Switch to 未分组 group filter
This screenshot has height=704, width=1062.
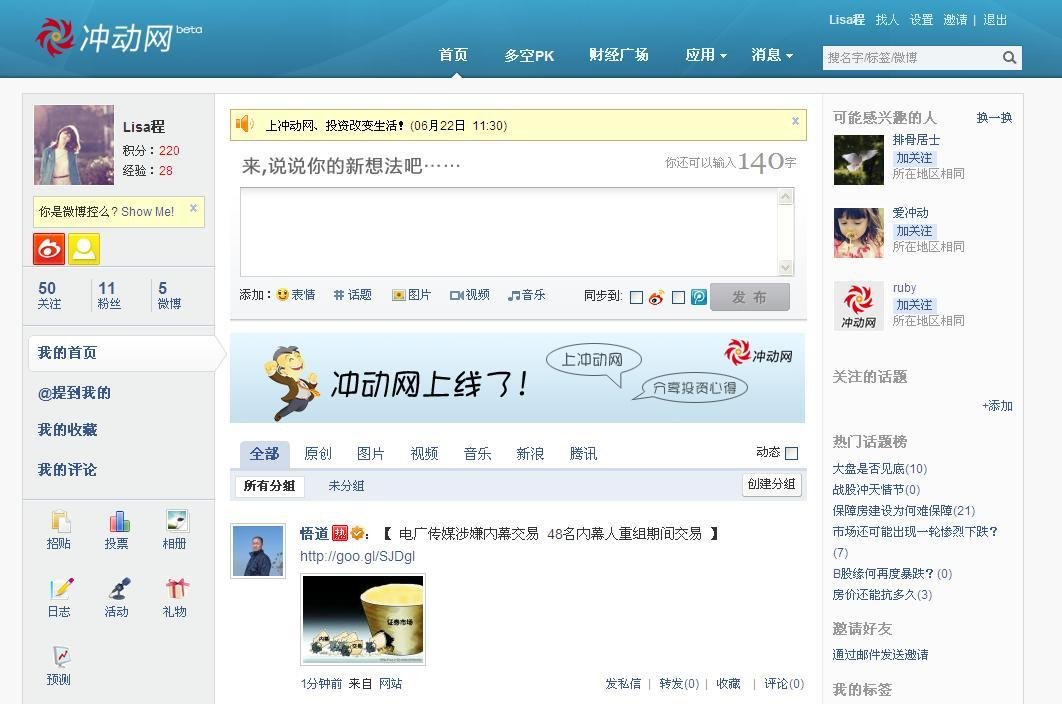click(346, 486)
